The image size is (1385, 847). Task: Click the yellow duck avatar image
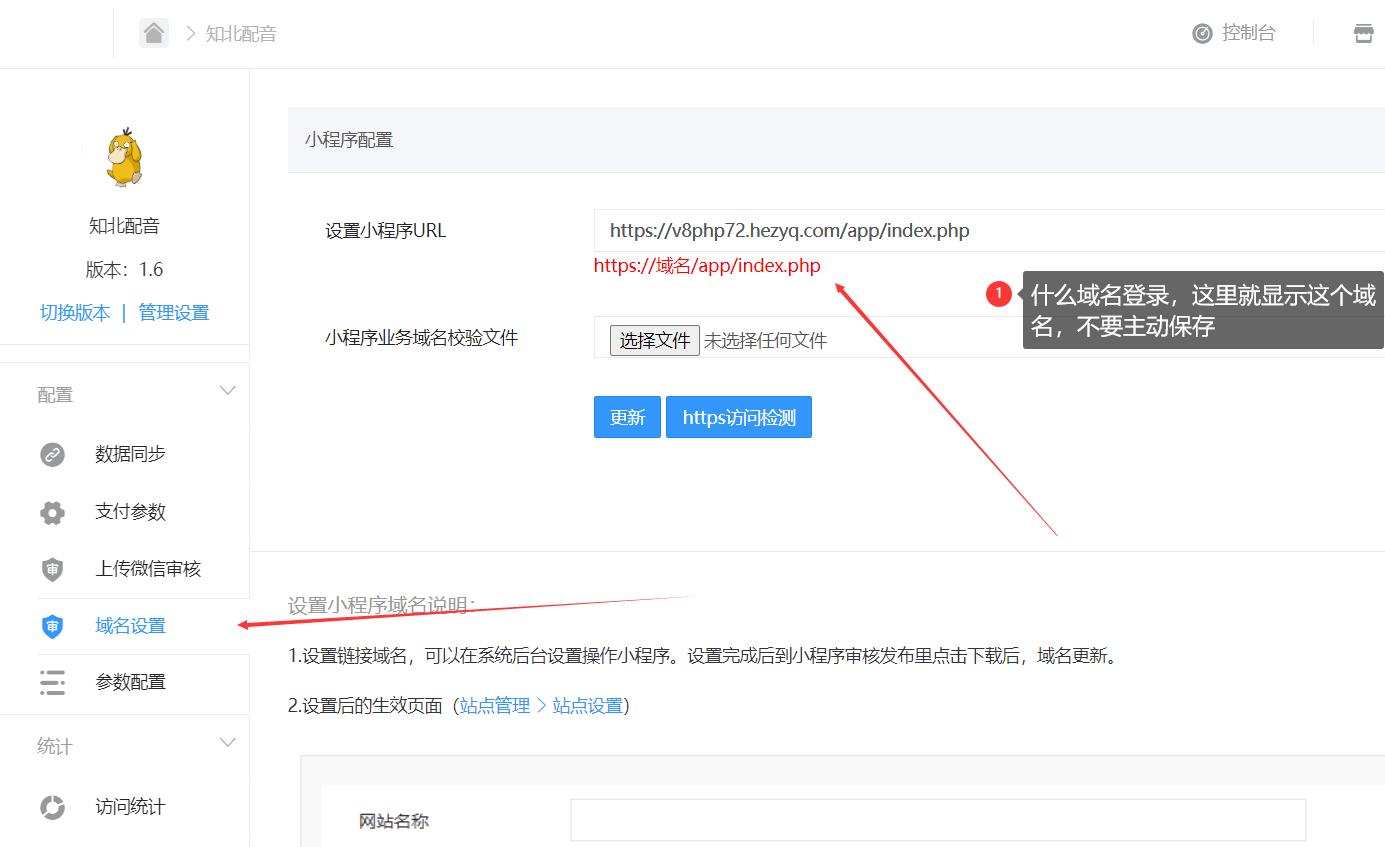[124, 157]
